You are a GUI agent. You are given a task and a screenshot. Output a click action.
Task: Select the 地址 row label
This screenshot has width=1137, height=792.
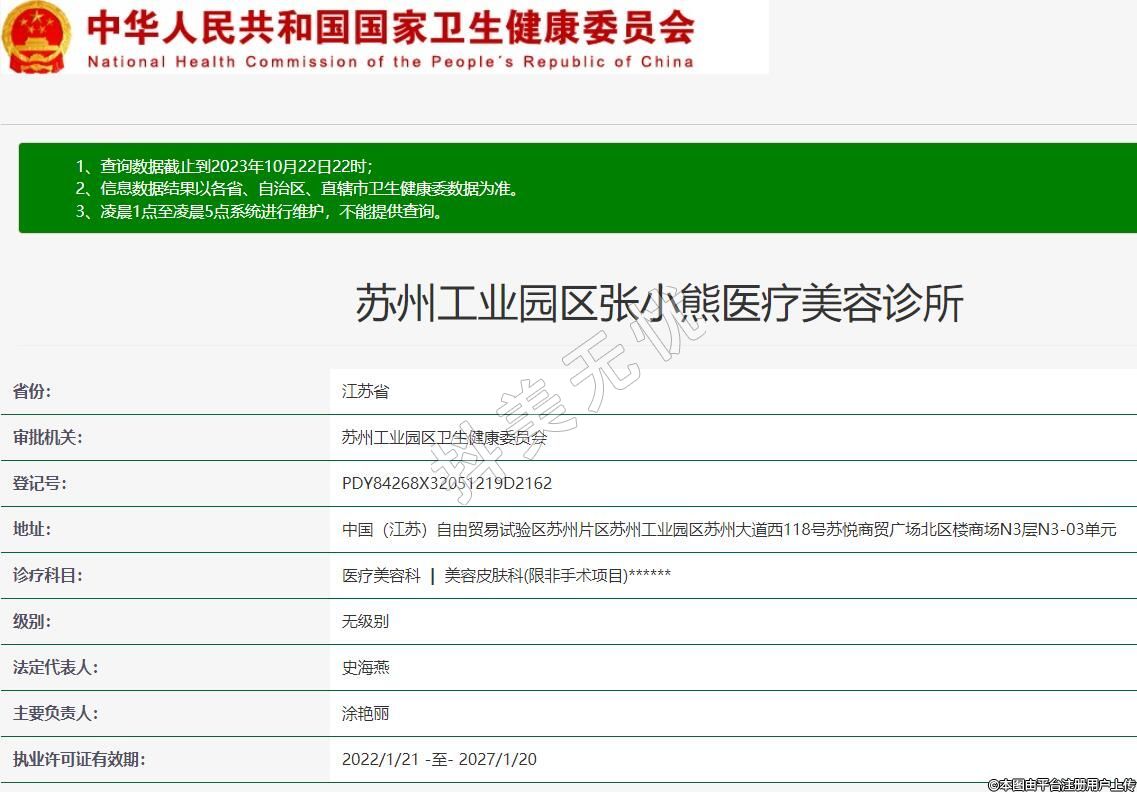click(x=32, y=529)
